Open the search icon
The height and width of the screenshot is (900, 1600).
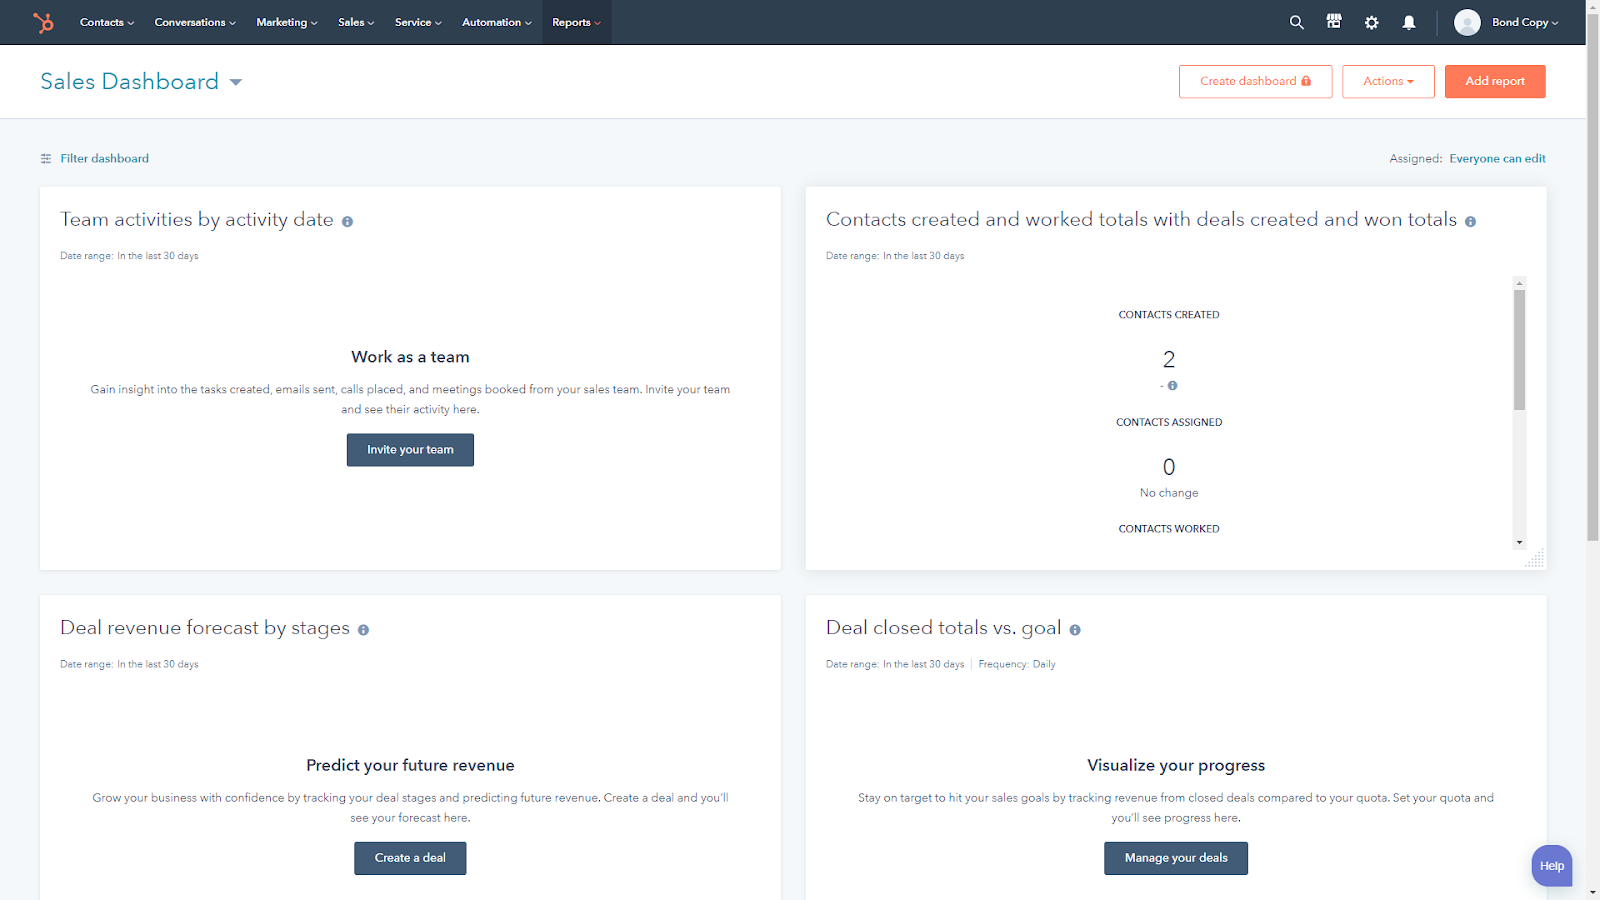(1296, 22)
